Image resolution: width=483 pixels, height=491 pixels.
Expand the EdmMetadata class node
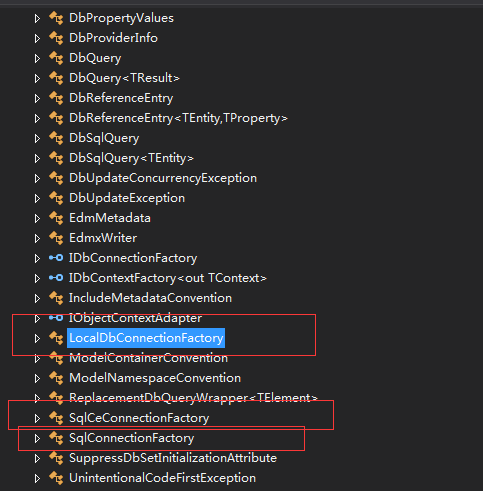(37, 218)
